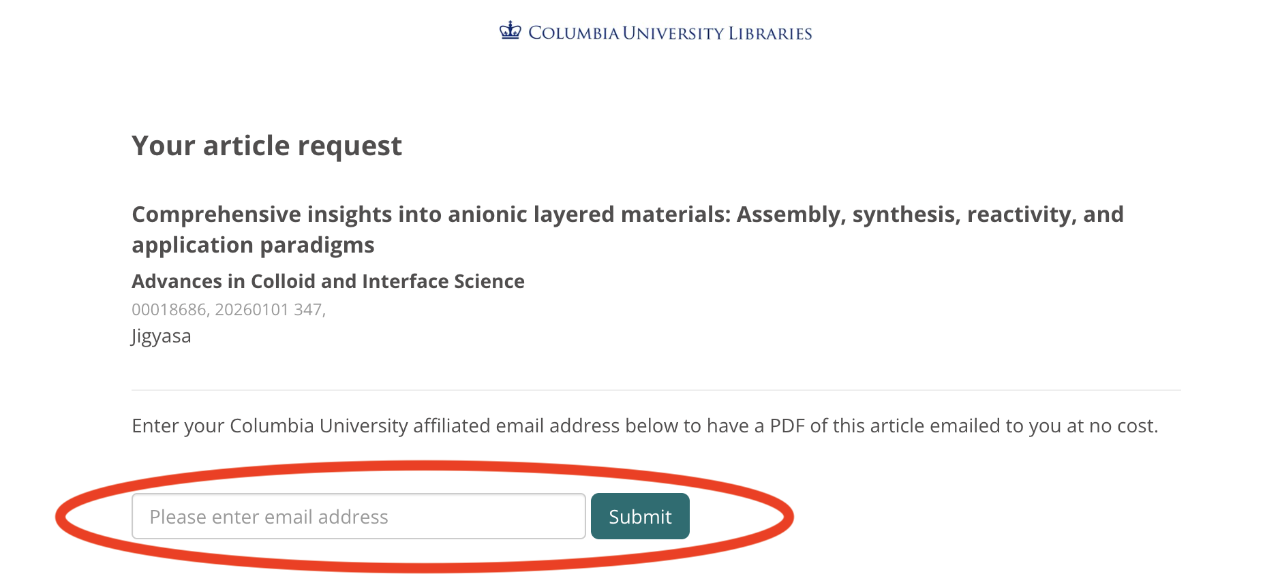Open the library homepage via the header logo
The height and width of the screenshot is (576, 1280).
(x=655, y=32)
